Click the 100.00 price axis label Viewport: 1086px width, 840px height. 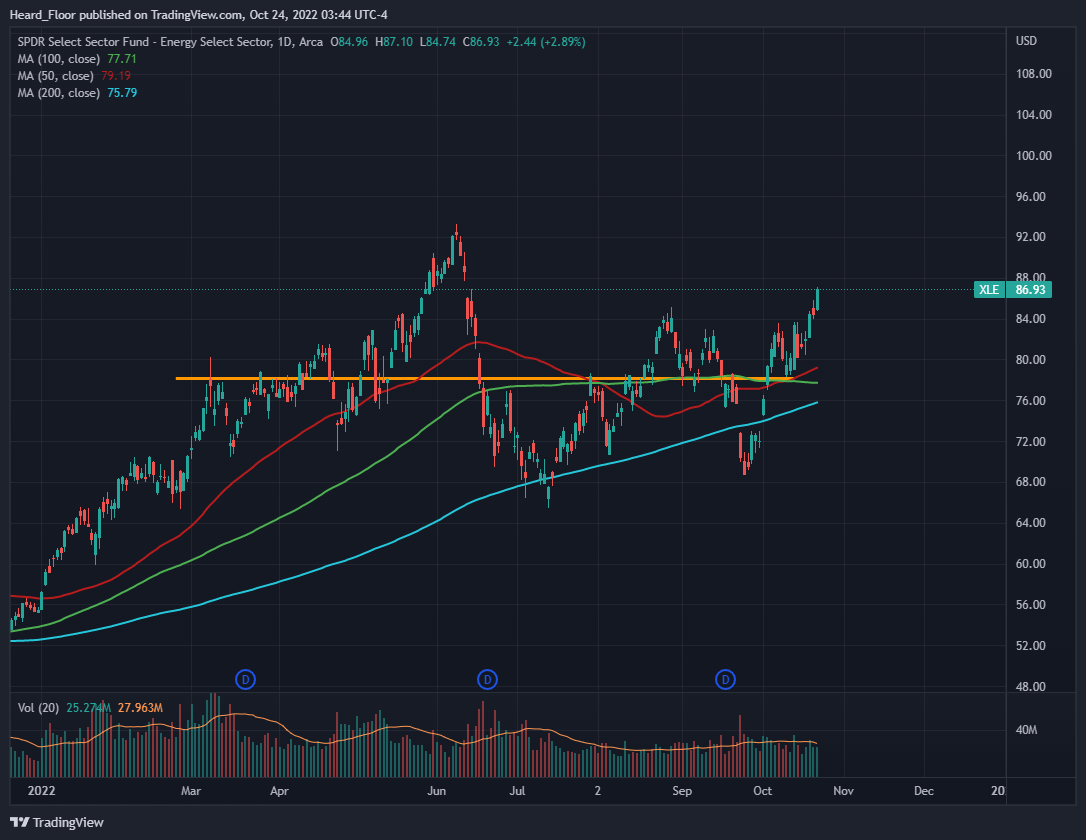pos(1033,155)
